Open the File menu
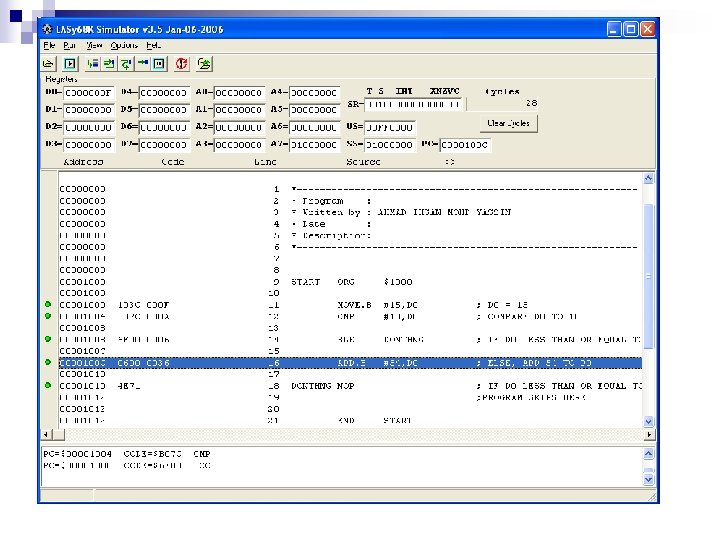Viewport: 720px width, 540px height. click(49, 45)
